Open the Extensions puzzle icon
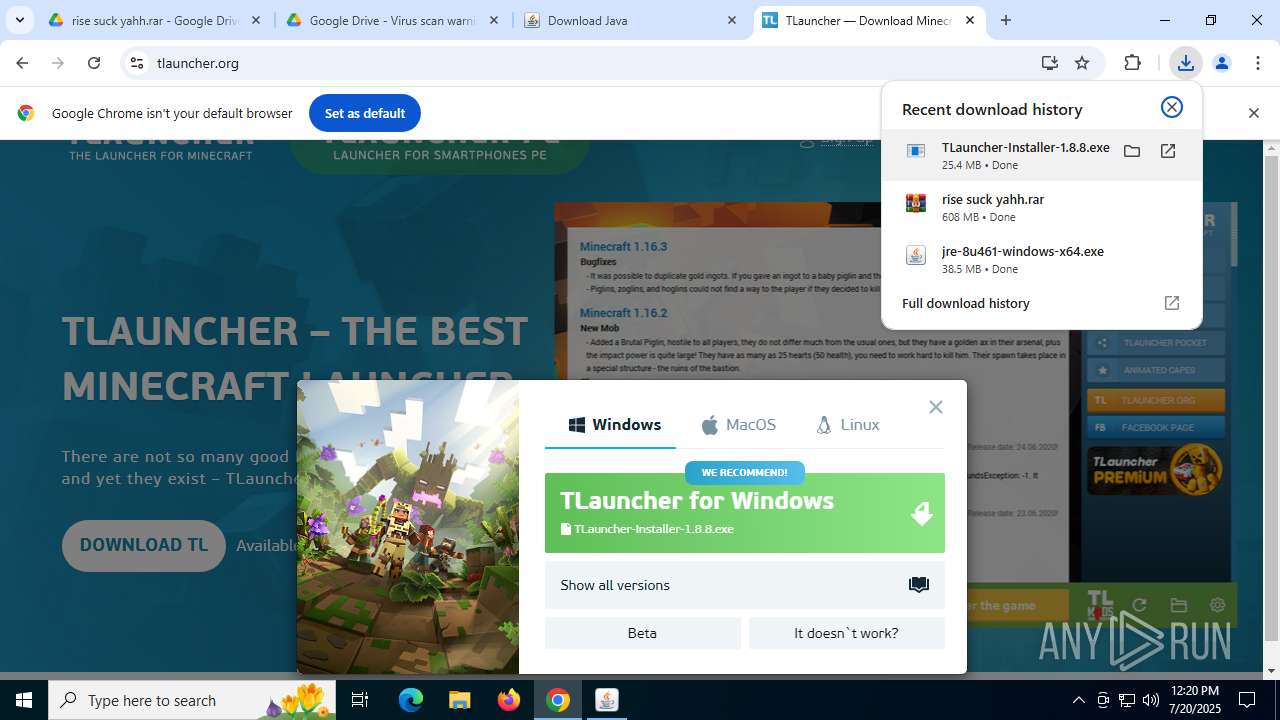 point(1132,63)
